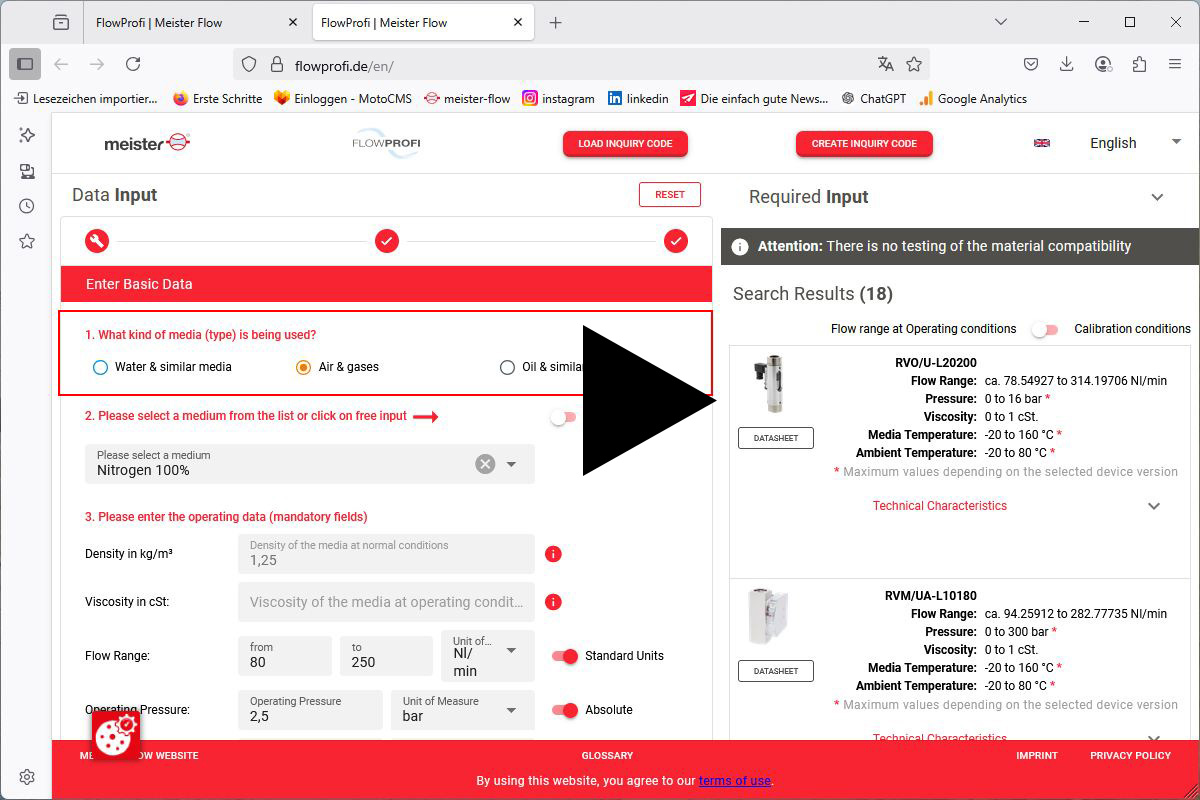Click the wrench step icon
The image size is (1200, 800).
97,240
